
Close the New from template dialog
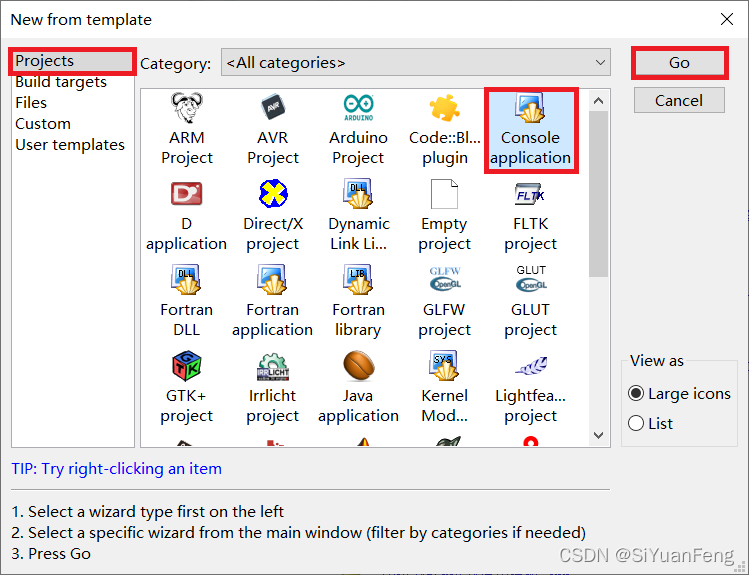pyautogui.click(x=727, y=19)
